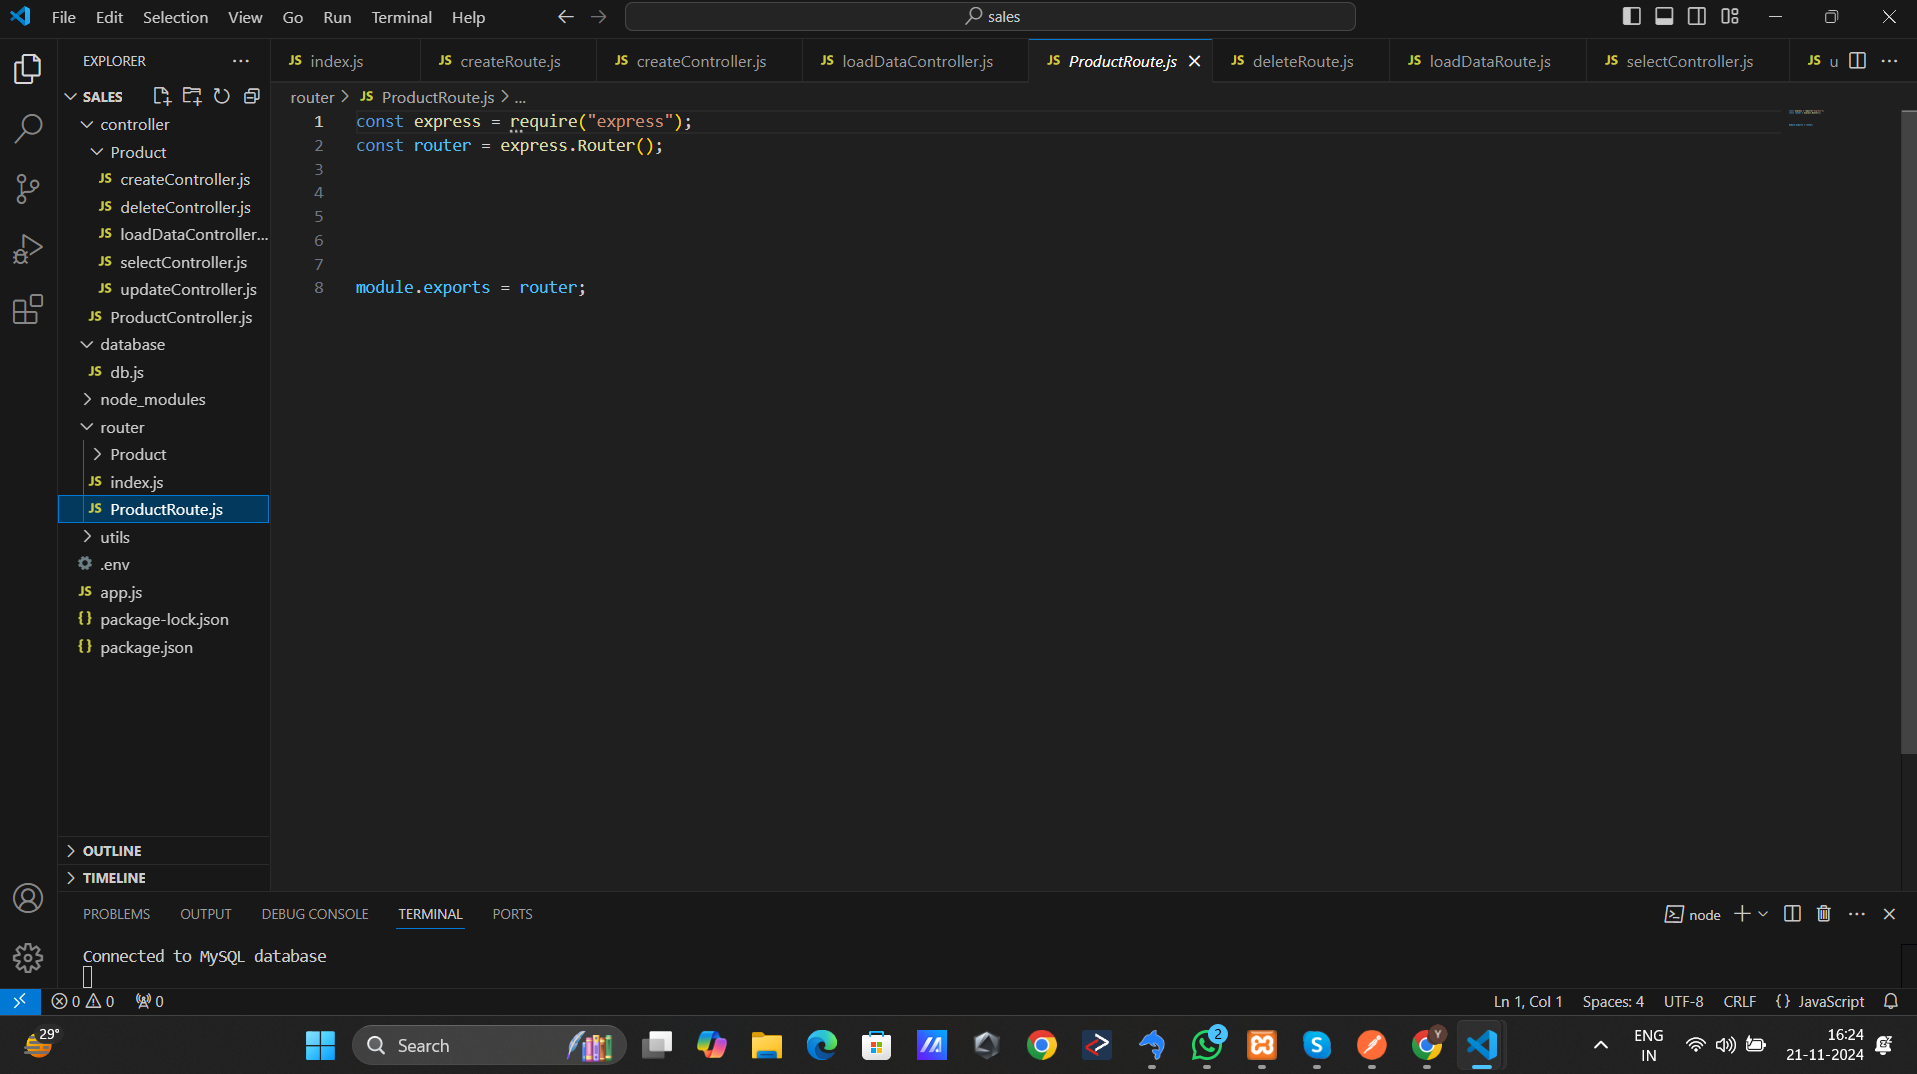Click the sales command center search box
This screenshot has height=1074, width=1917.
coord(990,16)
